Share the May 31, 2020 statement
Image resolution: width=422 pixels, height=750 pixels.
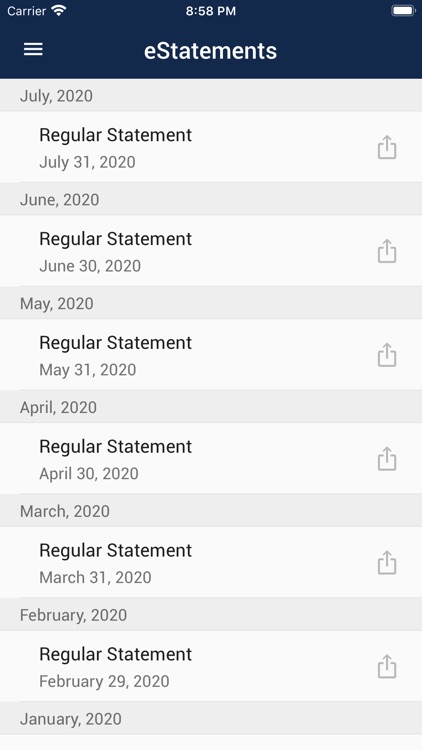[387, 354]
